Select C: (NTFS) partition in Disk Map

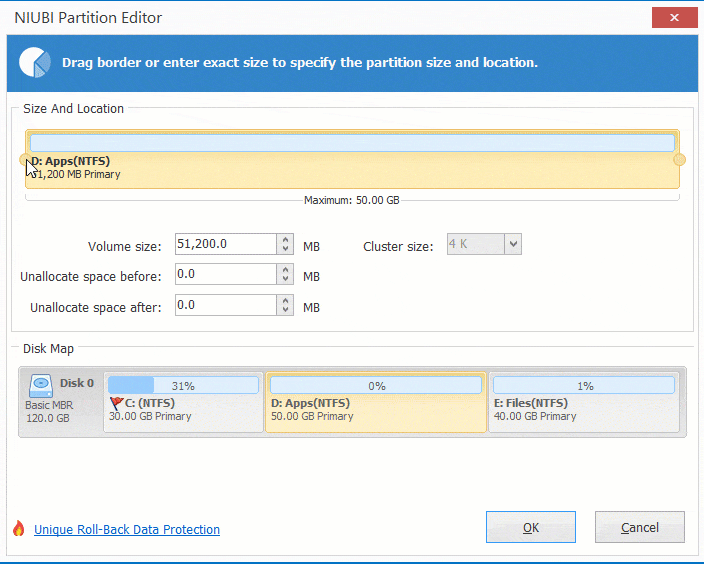tap(183, 402)
